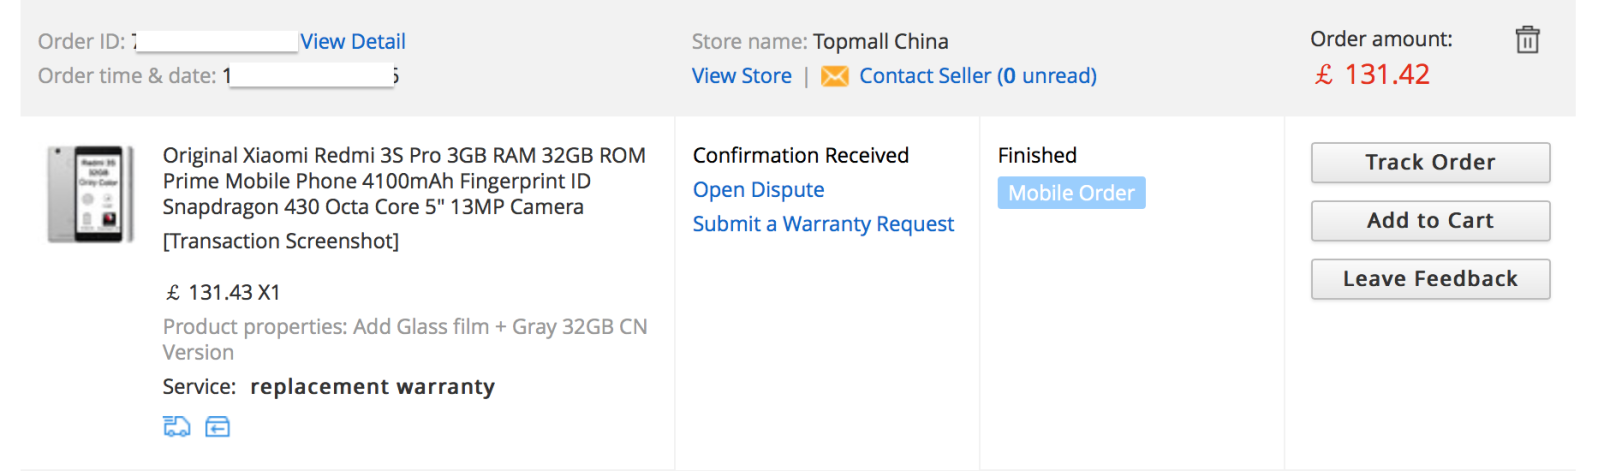Open Contact Seller messages link
The height and width of the screenshot is (471, 1598).
click(x=977, y=76)
